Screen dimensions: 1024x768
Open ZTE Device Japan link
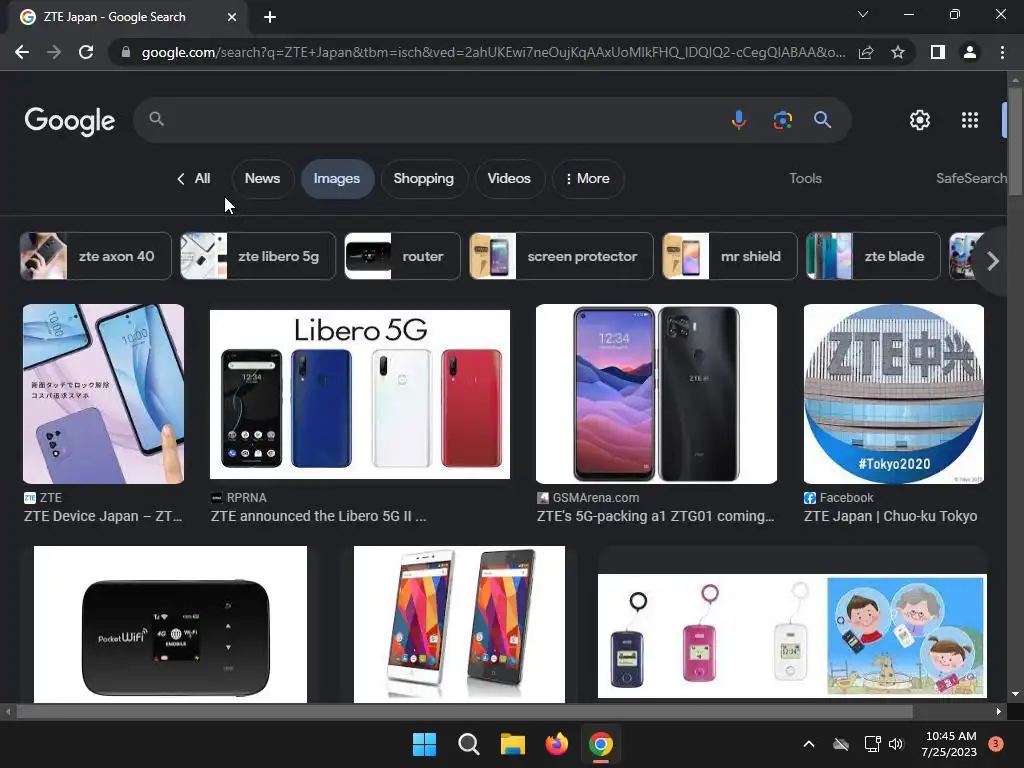[103, 516]
